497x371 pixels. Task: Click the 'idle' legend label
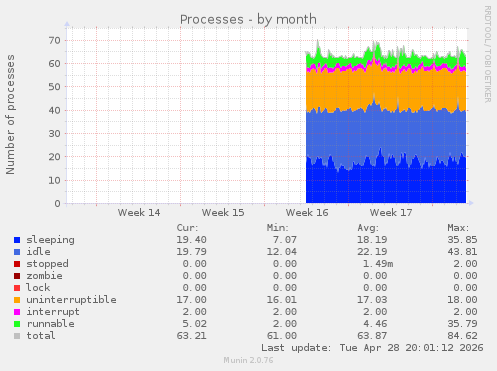tap(38, 252)
